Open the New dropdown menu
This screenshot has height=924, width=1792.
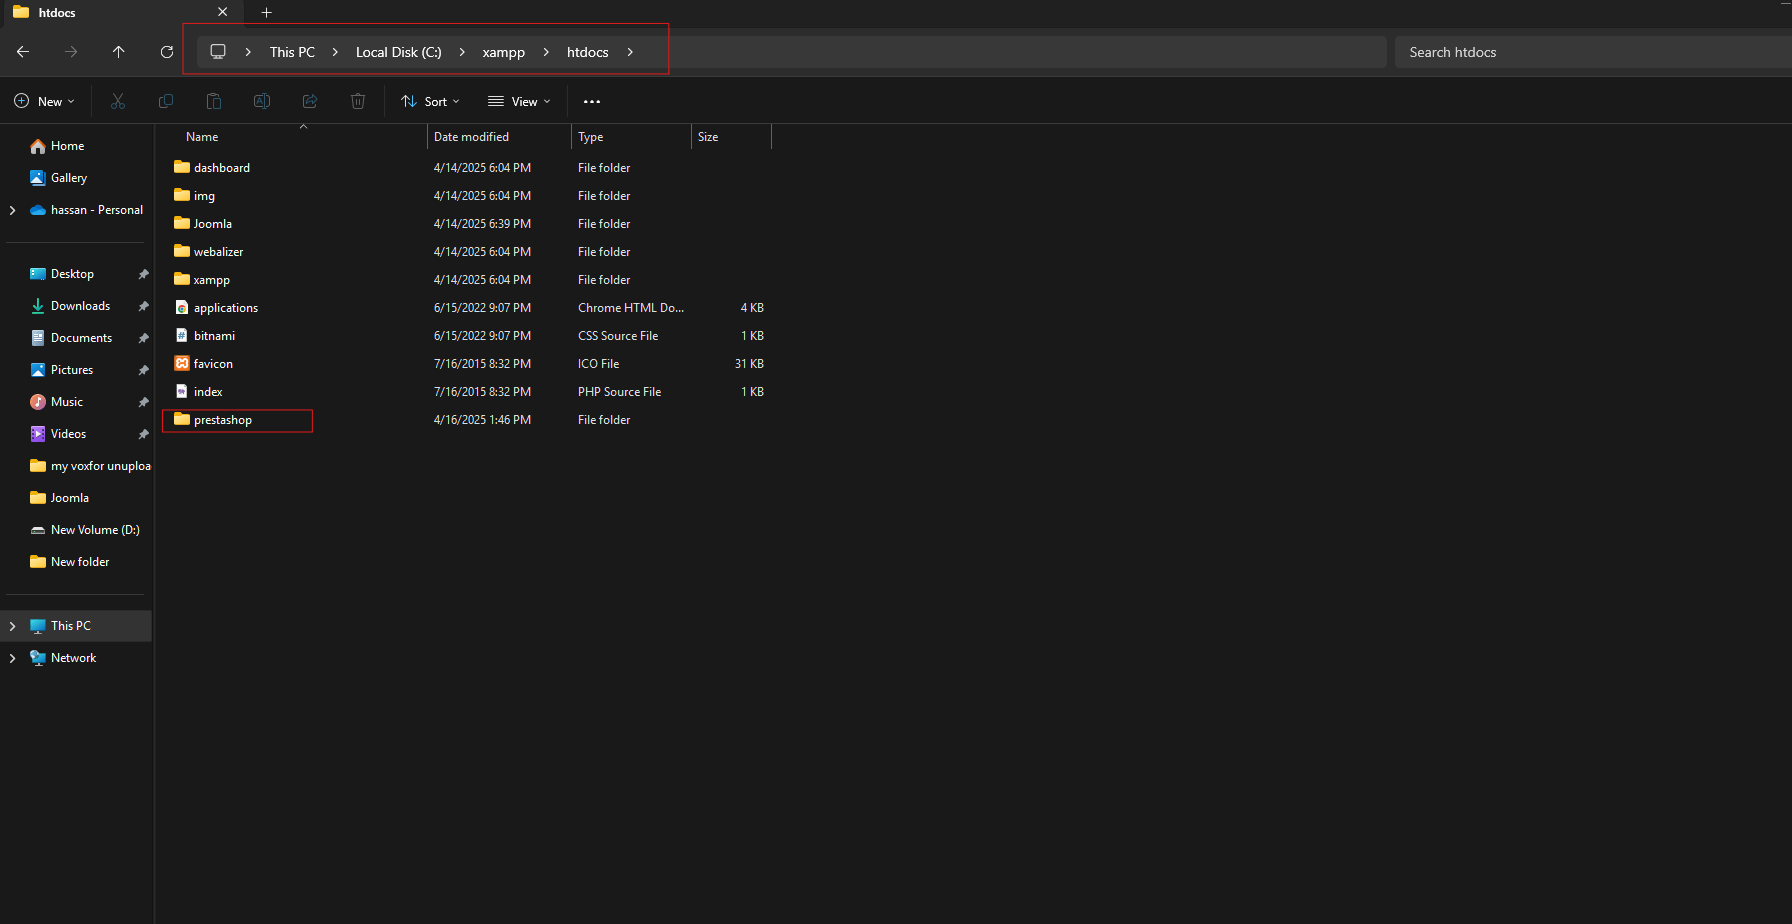pos(45,101)
